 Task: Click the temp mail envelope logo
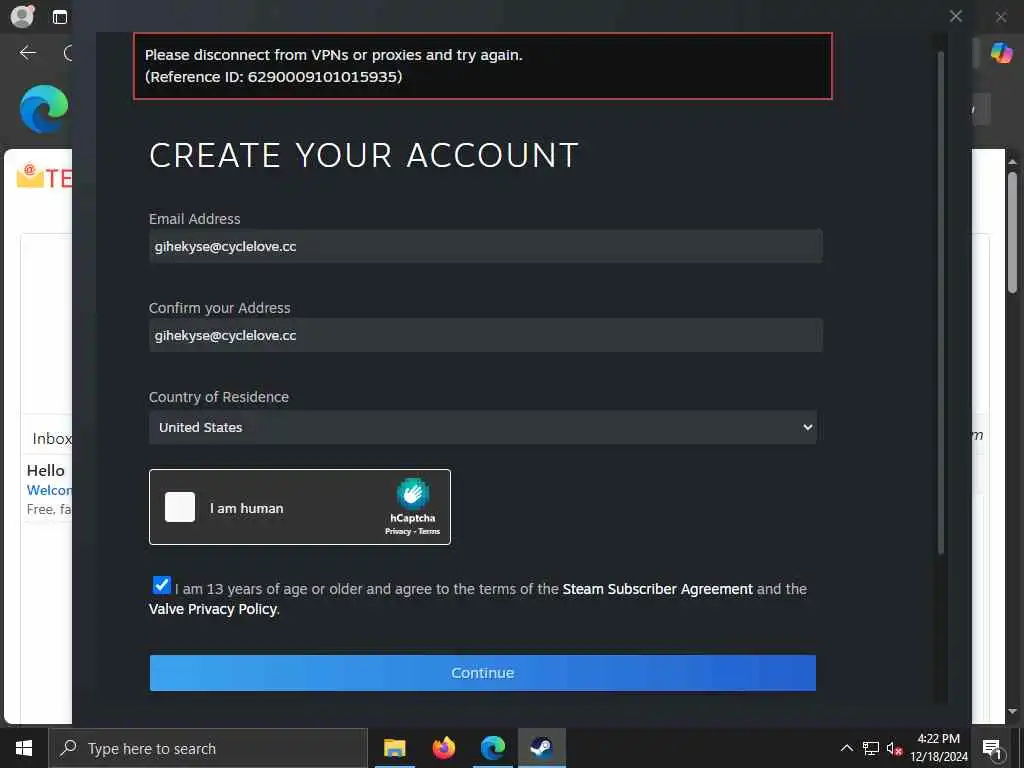pos(29,176)
